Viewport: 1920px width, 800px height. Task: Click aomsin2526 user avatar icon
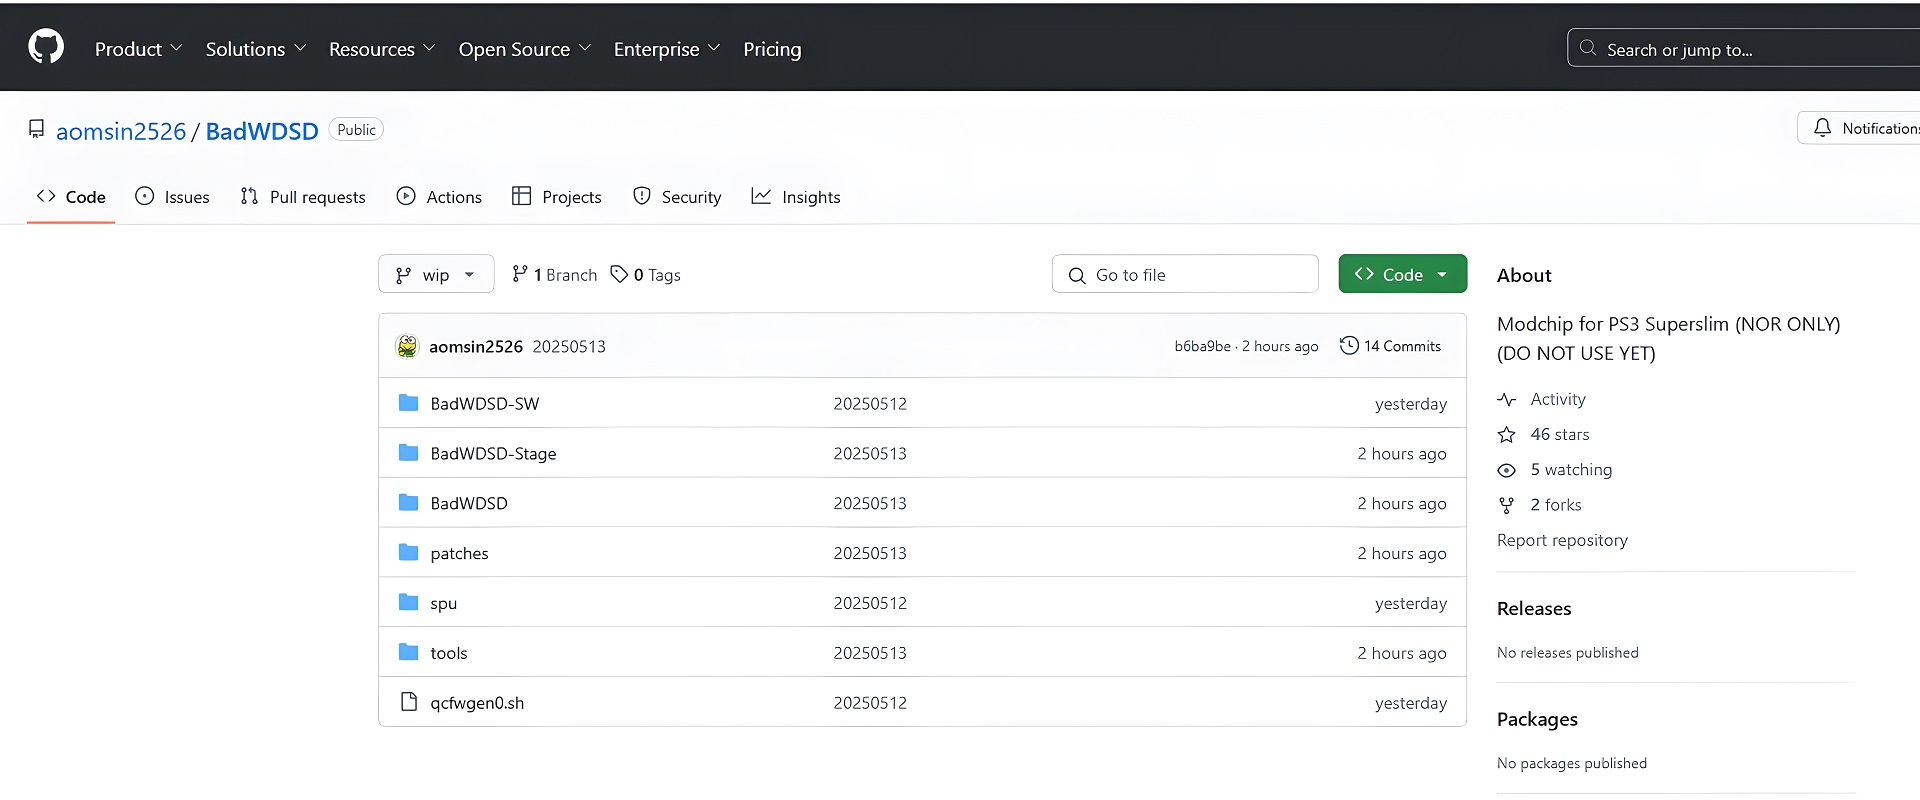pyautogui.click(x=407, y=346)
